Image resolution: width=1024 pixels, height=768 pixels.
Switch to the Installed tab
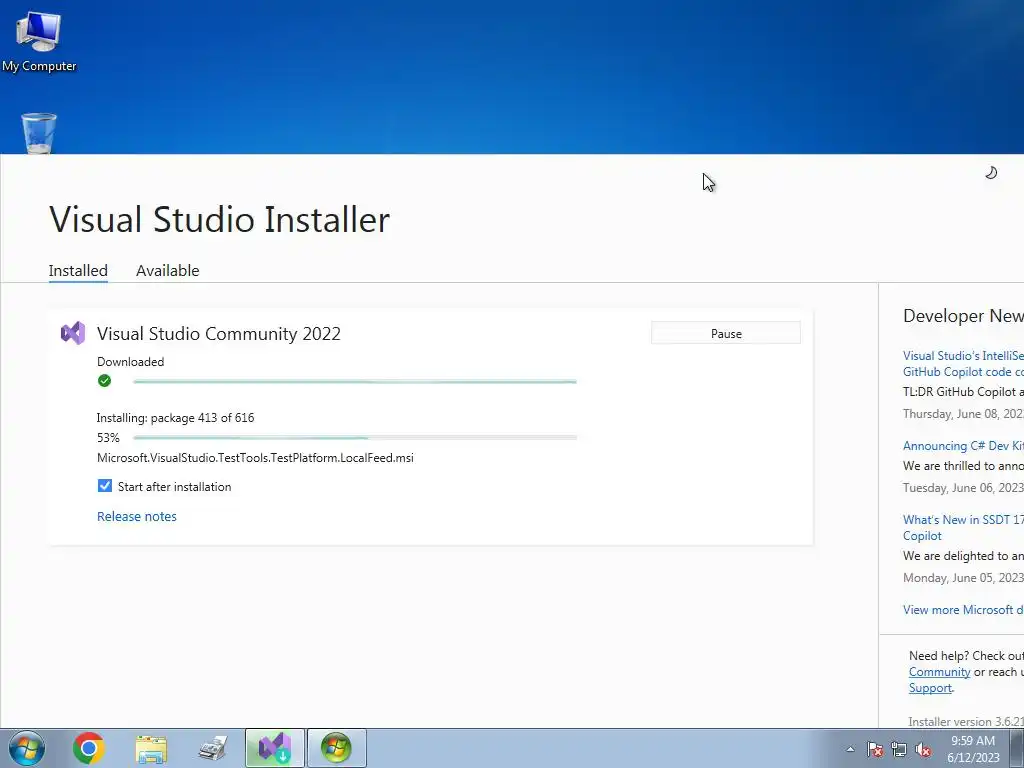coord(78,270)
